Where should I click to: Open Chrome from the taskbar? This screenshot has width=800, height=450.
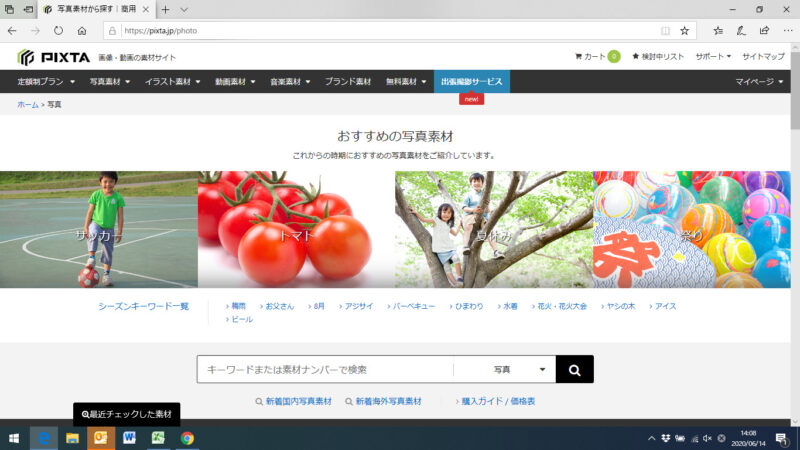pyautogui.click(x=187, y=438)
